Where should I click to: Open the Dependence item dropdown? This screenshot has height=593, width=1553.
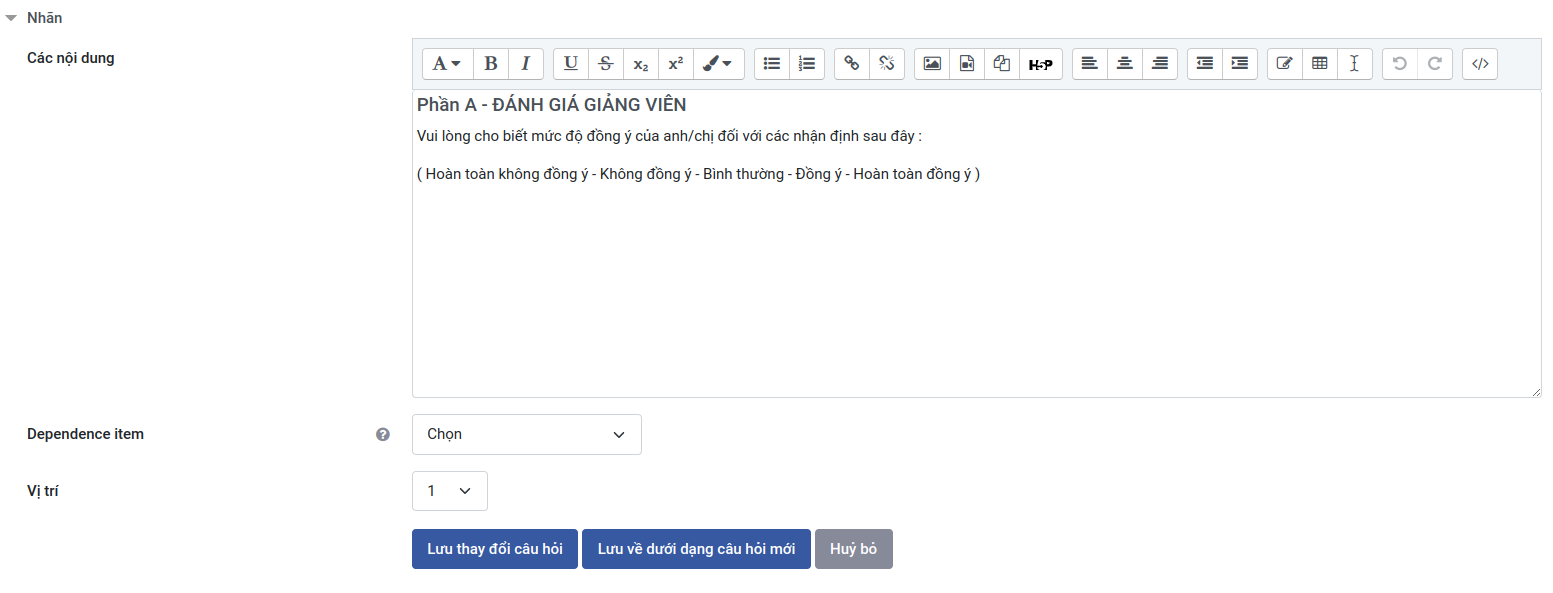pyautogui.click(x=526, y=435)
